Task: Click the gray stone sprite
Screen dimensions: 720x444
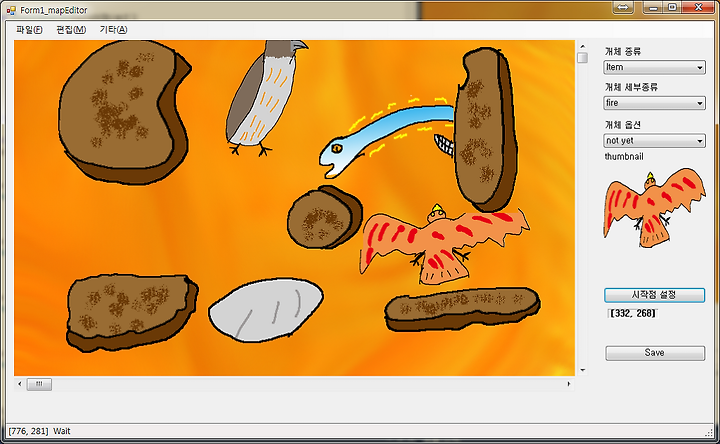Action: click(266, 309)
